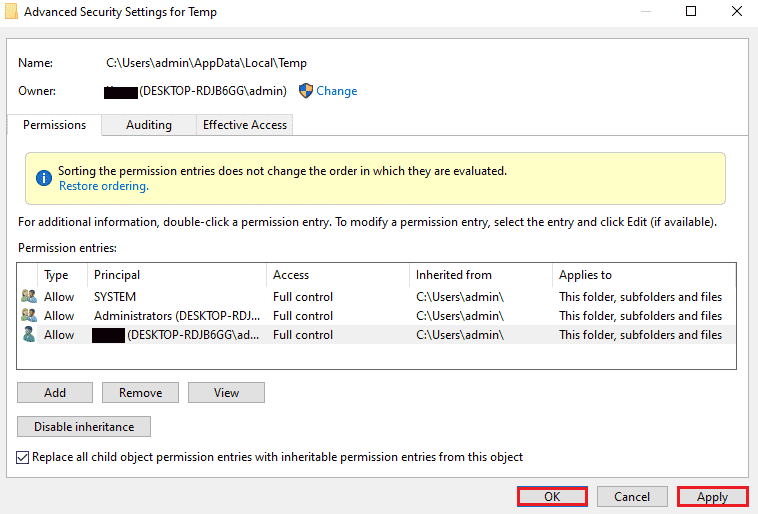The height and width of the screenshot is (514, 758).
Task: Select the group icon on the SYSTEM row
Action: click(x=29, y=296)
